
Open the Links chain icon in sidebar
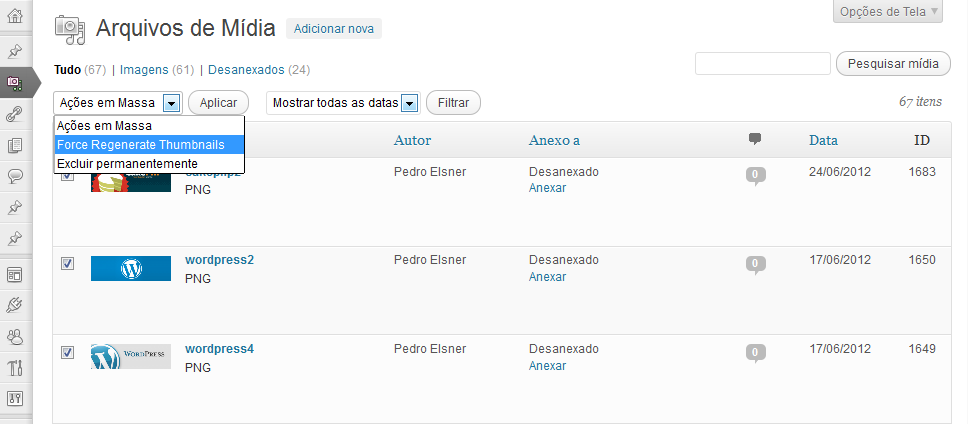point(15,114)
